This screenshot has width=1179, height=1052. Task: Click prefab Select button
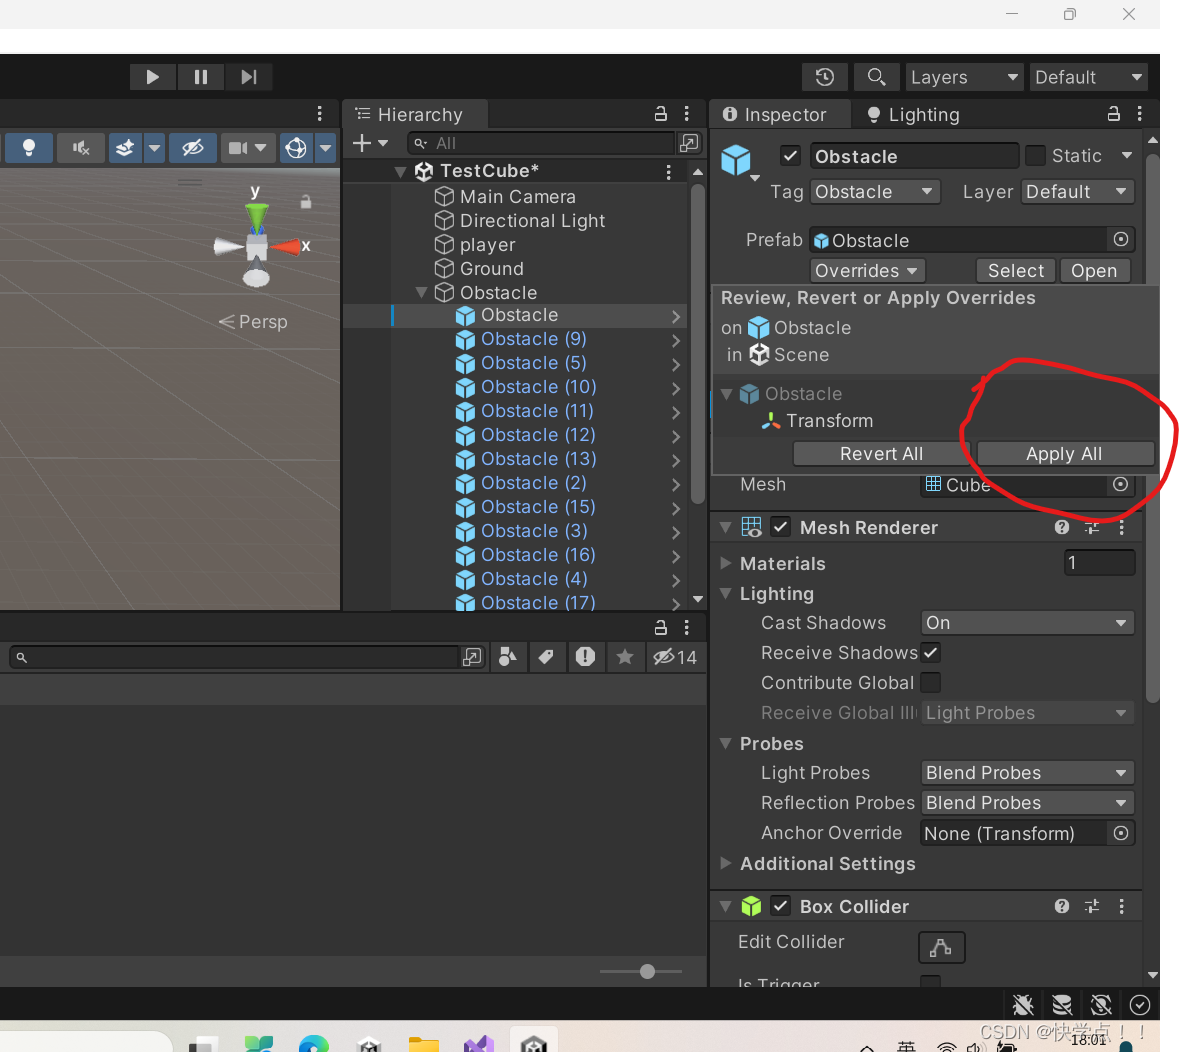[x=1016, y=270]
